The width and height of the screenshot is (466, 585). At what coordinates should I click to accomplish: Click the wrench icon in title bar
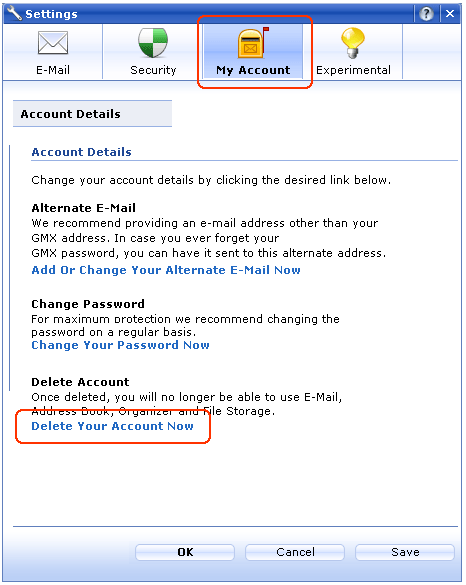coord(14,13)
